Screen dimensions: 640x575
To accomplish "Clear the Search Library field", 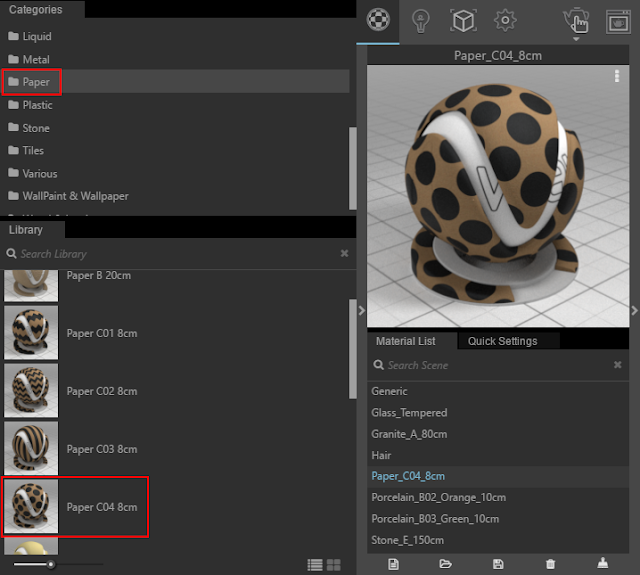I will pos(344,253).
